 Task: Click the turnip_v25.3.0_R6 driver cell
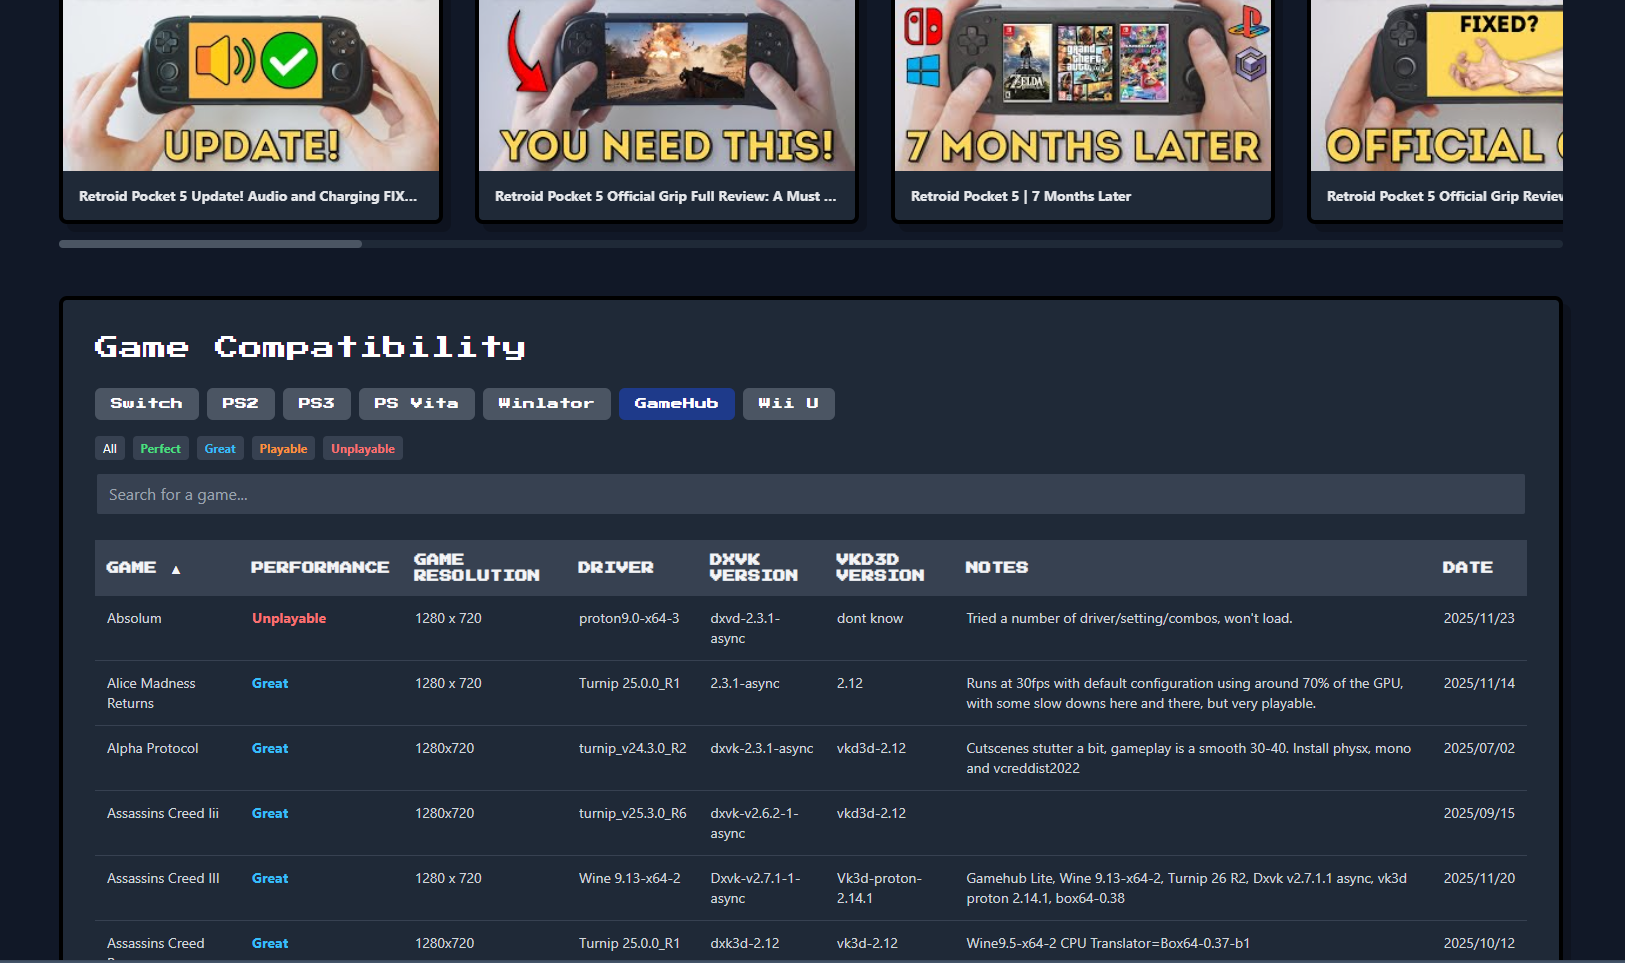(633, 813)
